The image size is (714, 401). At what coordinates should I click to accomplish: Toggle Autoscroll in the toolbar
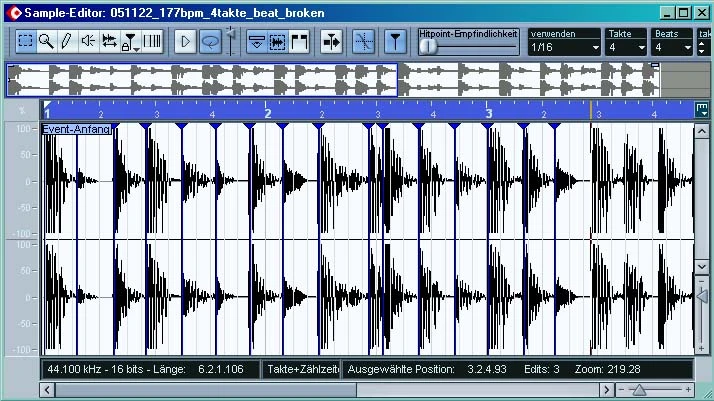point(331,42)
